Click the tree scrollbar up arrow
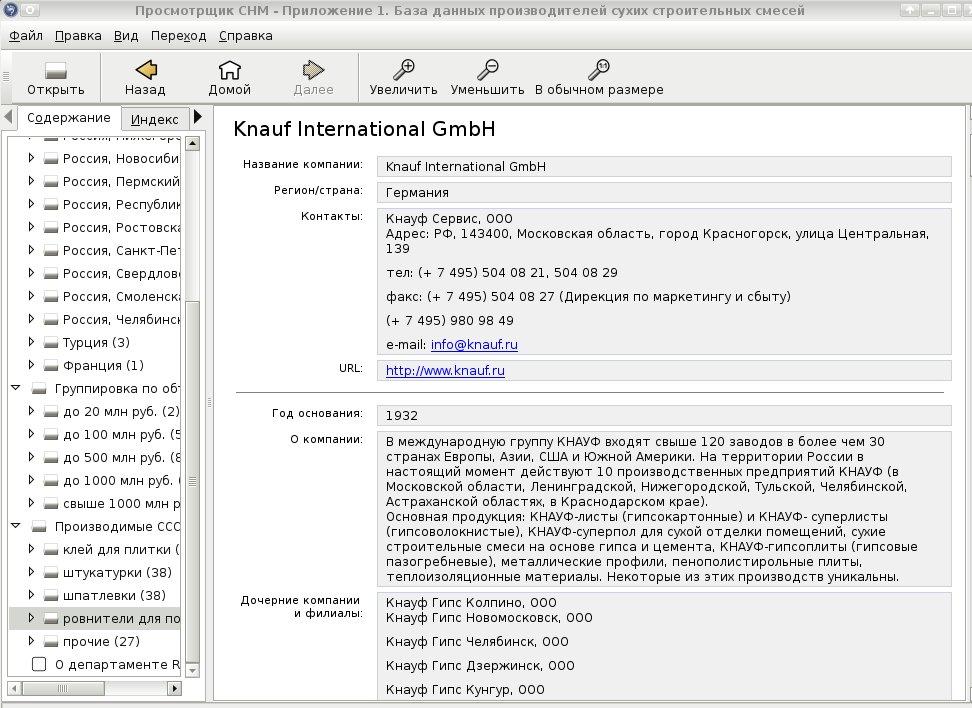Image resolution: width=972 pixels, height=708 pixels. 192,144
